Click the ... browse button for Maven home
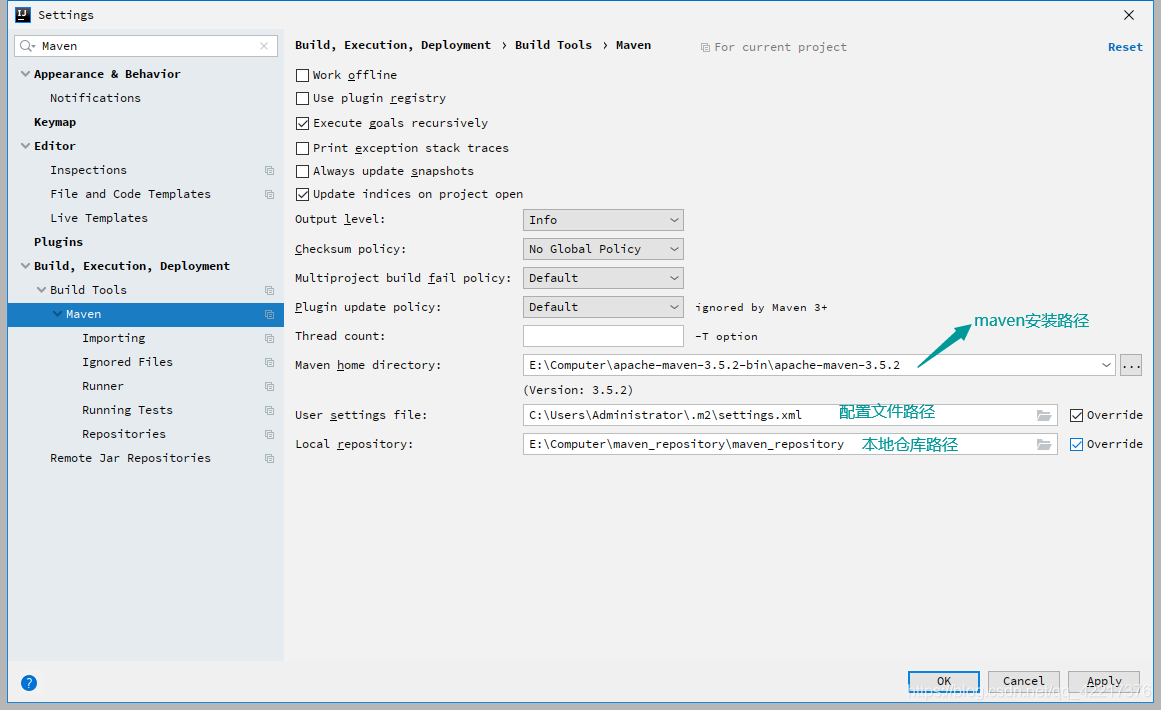This screenshot has width=1161, height=710. tap(1131, 365)
